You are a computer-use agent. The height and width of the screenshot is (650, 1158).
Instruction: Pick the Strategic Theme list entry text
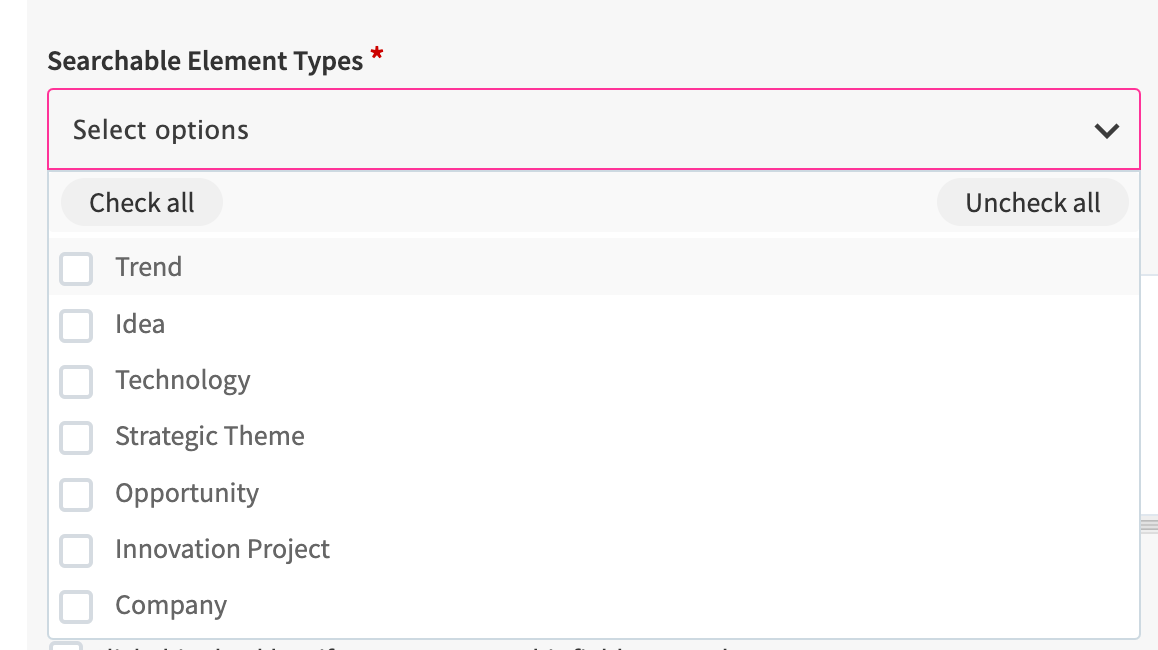pos(210,436)
